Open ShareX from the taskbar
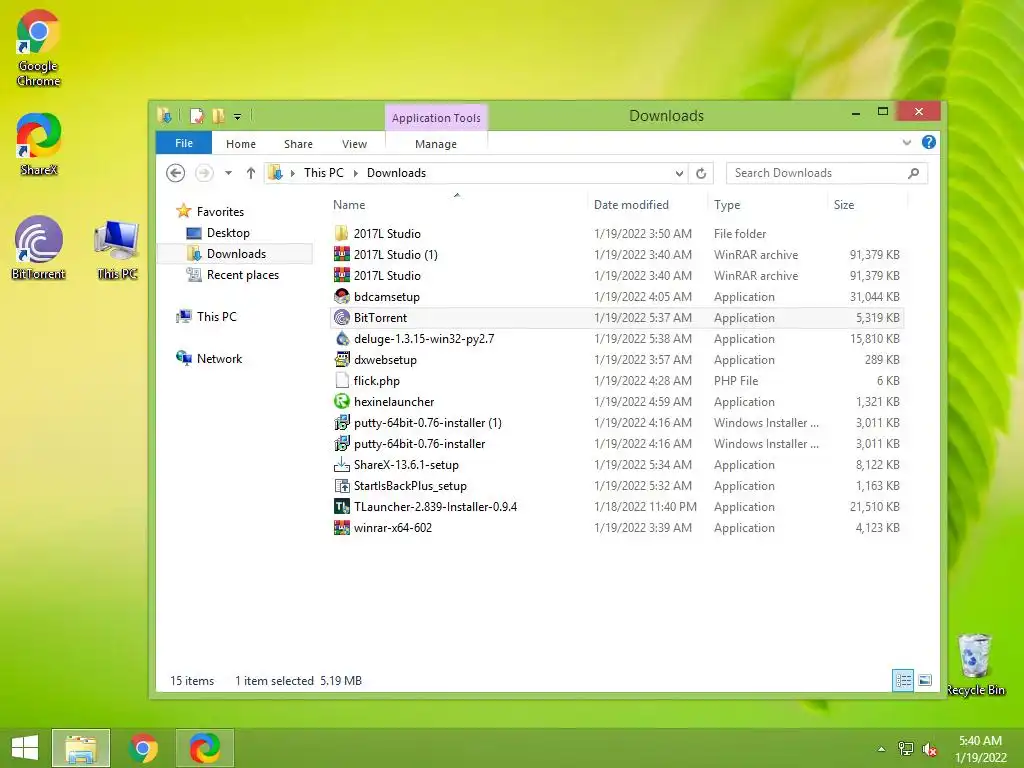 (x=204, y=748)
